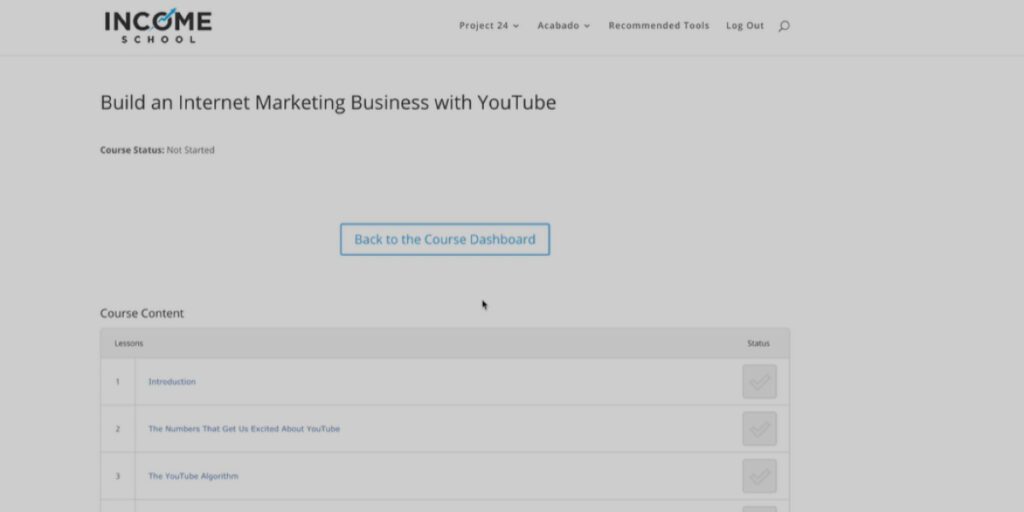Open The Numbers That Get Us Excited lesson
Viewport: 1024px width, 512px height.
(x=244, y=429)
